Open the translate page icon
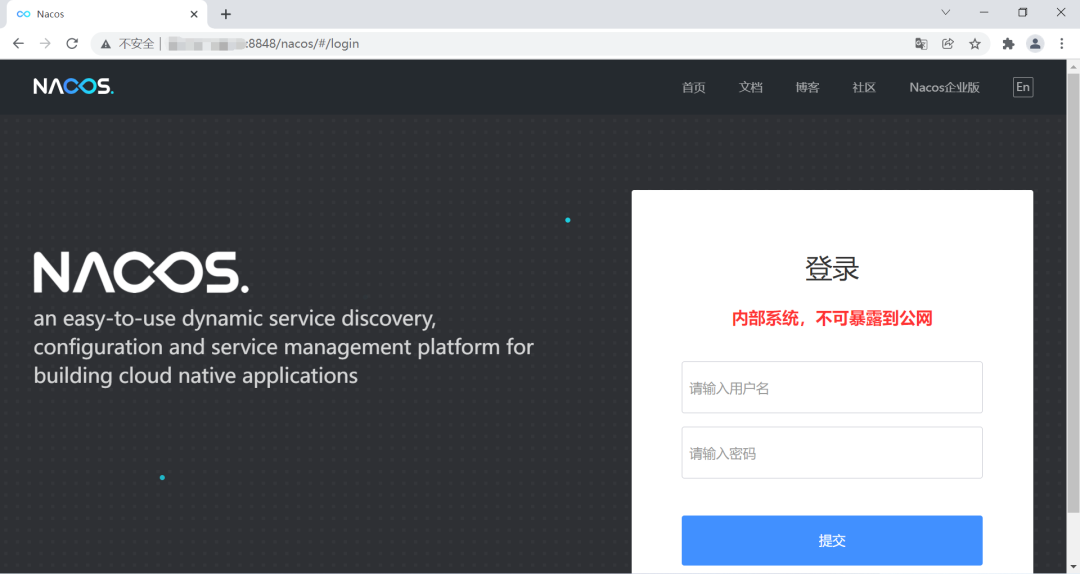1080x574 pixels. 921,43
